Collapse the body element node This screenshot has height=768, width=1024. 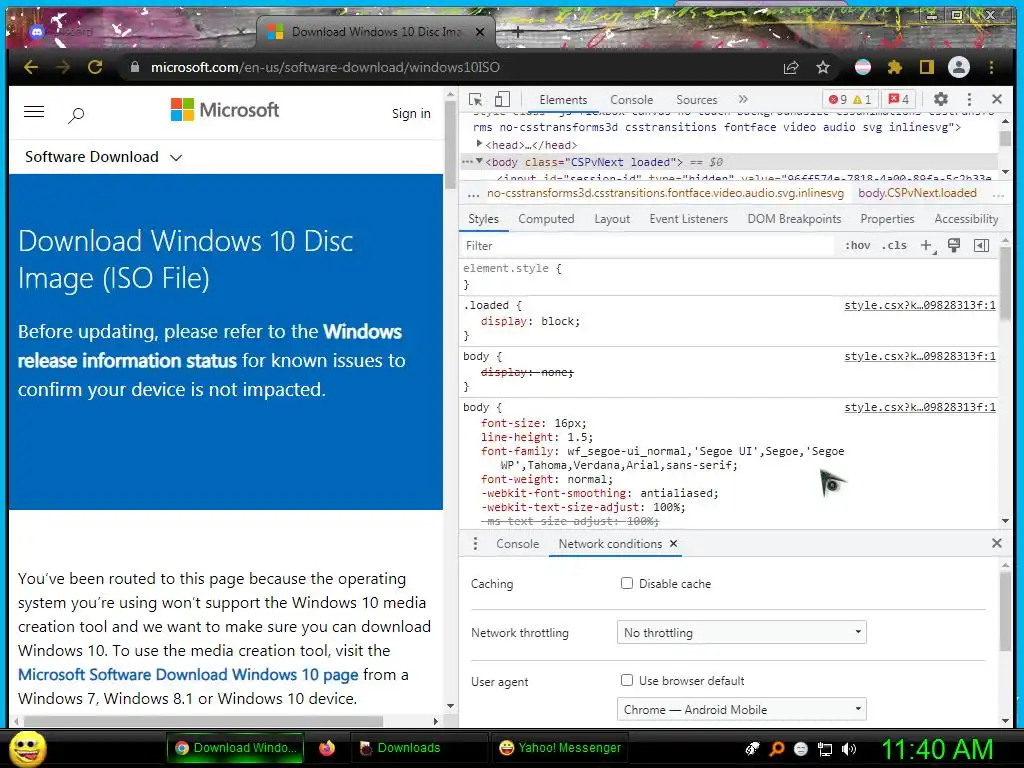pyautogui.click(x=479, y=161)
